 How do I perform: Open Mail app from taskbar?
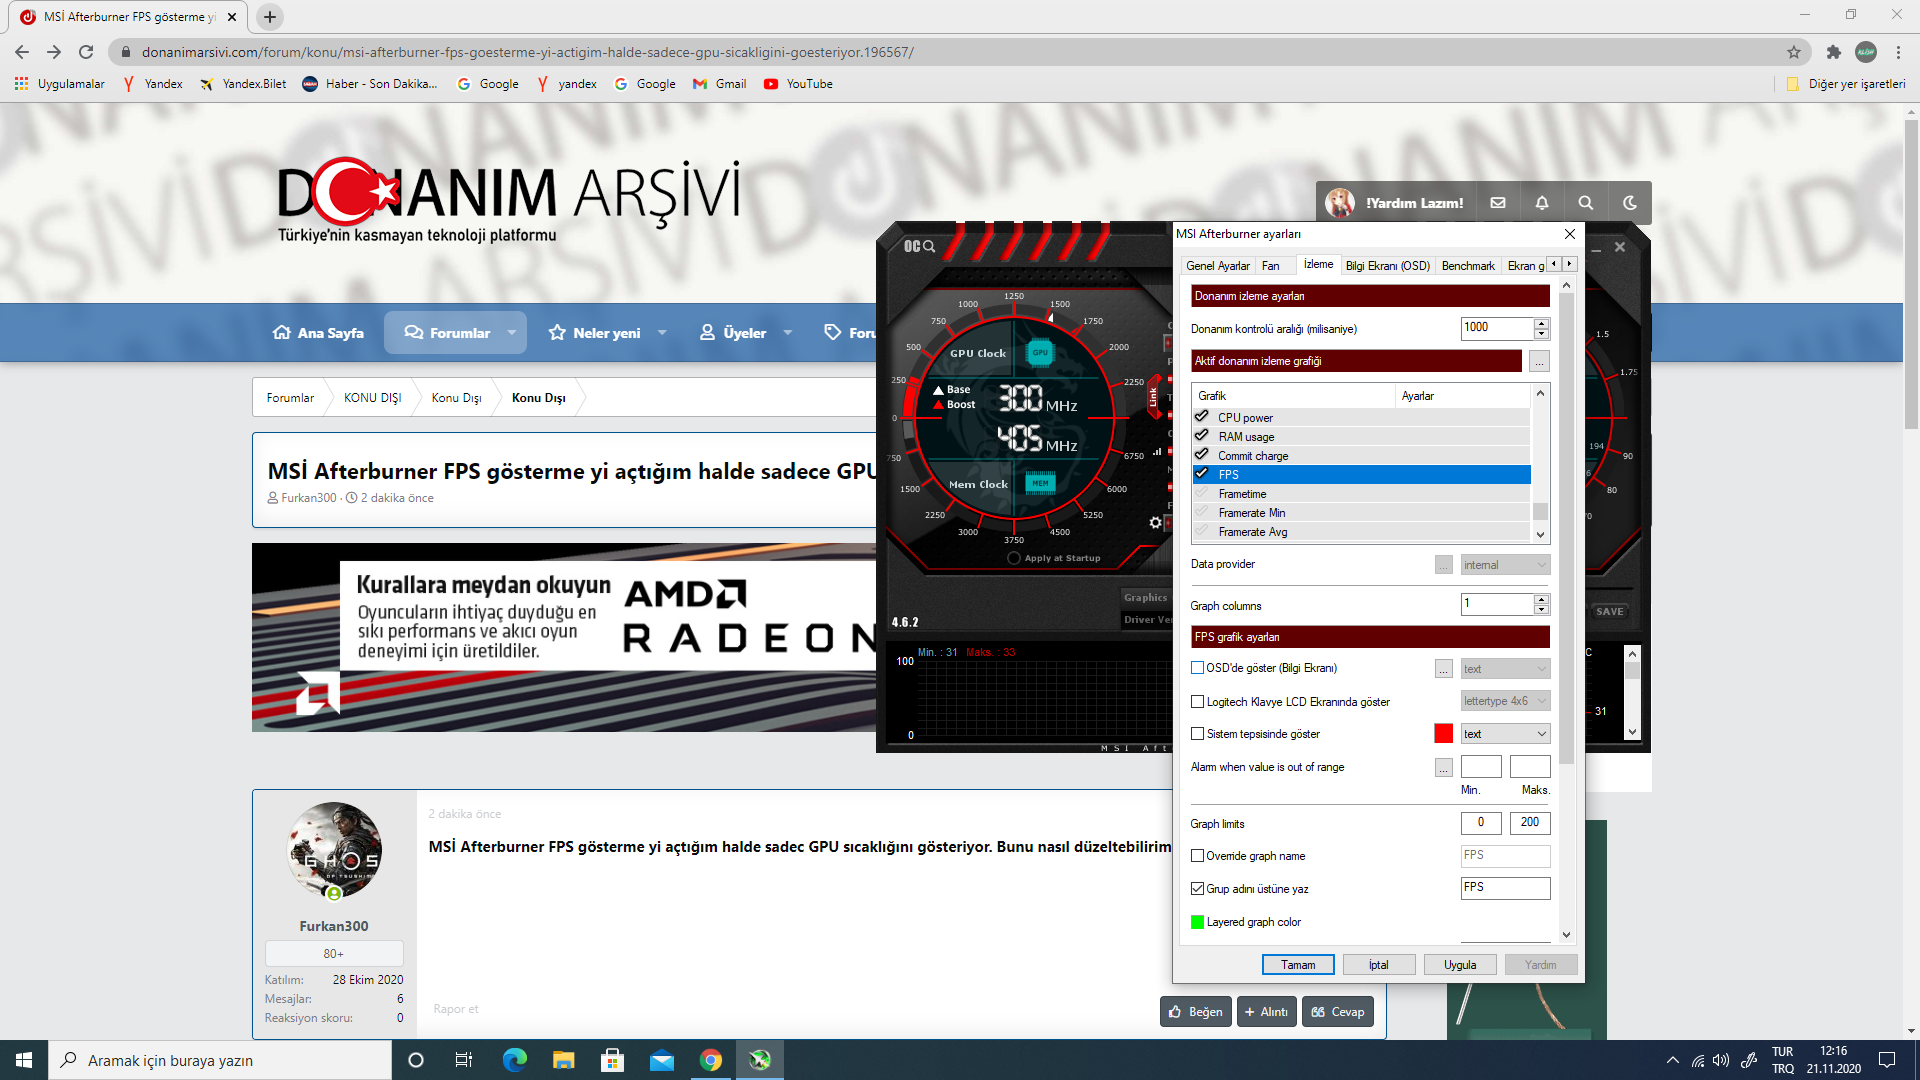click(661, 1060)
